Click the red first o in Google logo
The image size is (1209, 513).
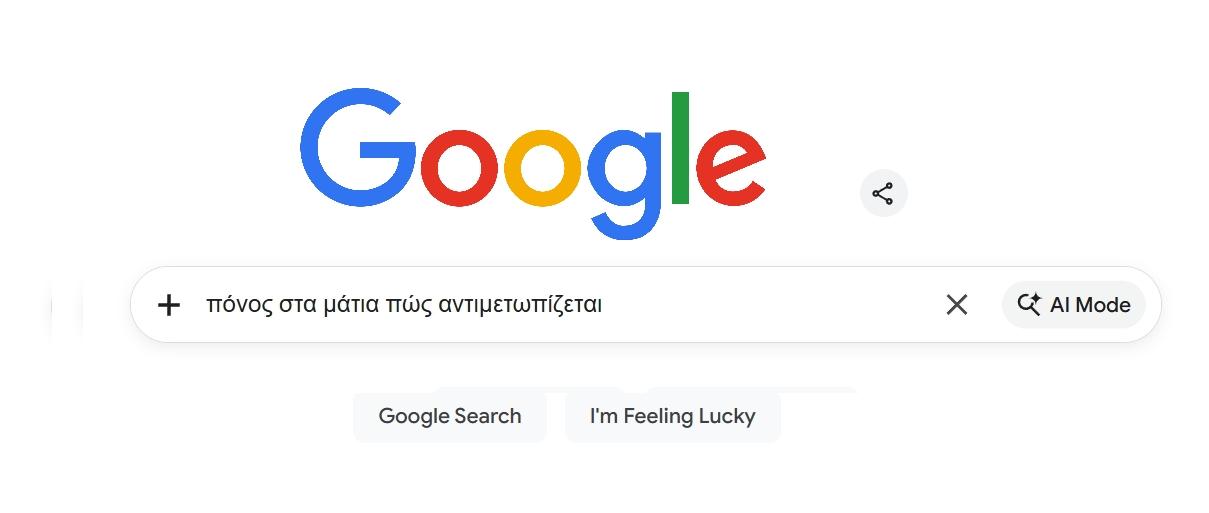(x=460, y=167)
